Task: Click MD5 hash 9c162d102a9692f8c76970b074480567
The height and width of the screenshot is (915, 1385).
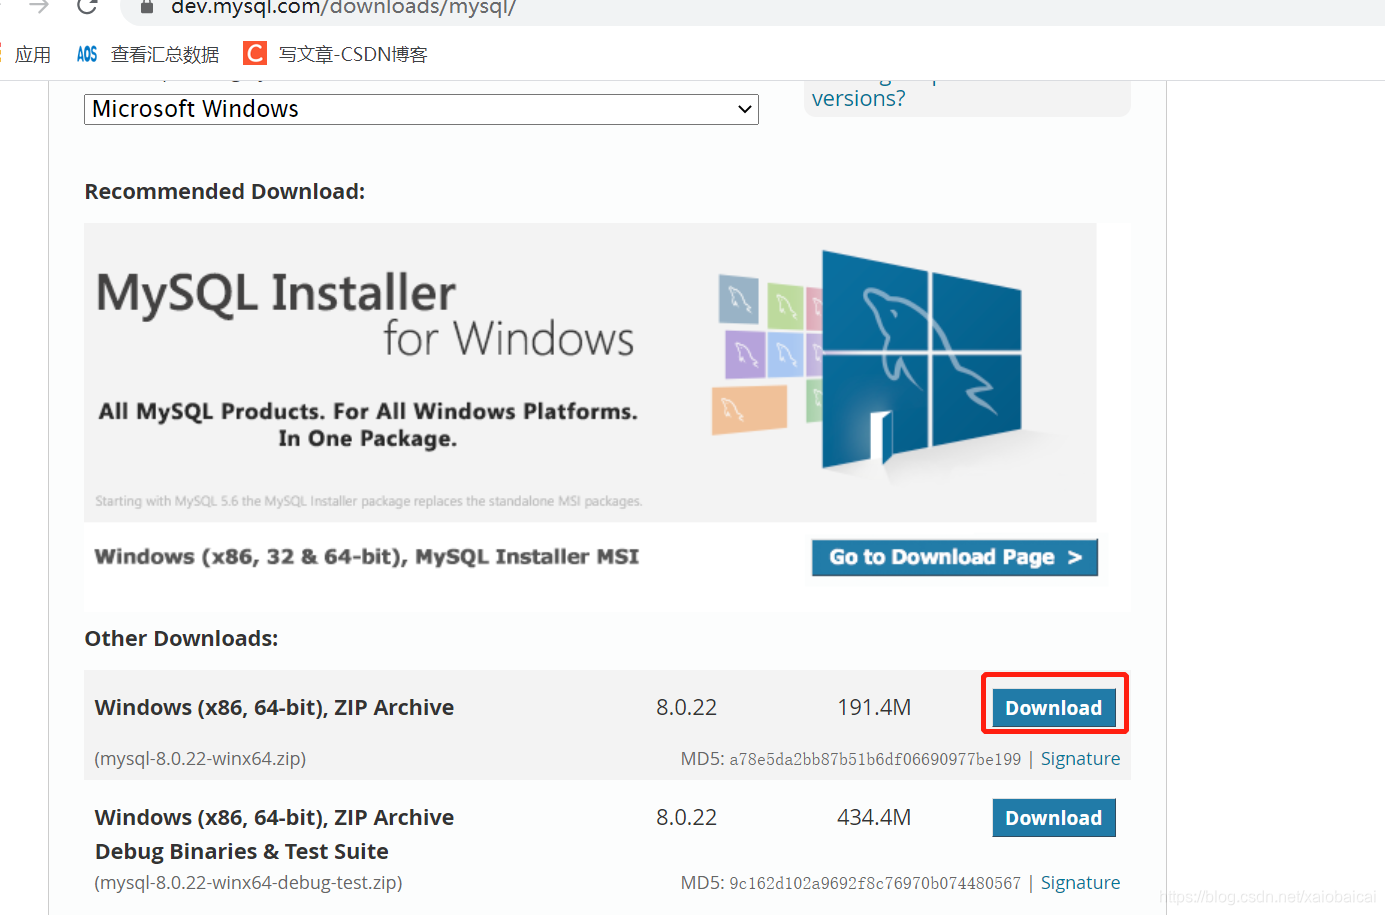Action: pos(875,883)
